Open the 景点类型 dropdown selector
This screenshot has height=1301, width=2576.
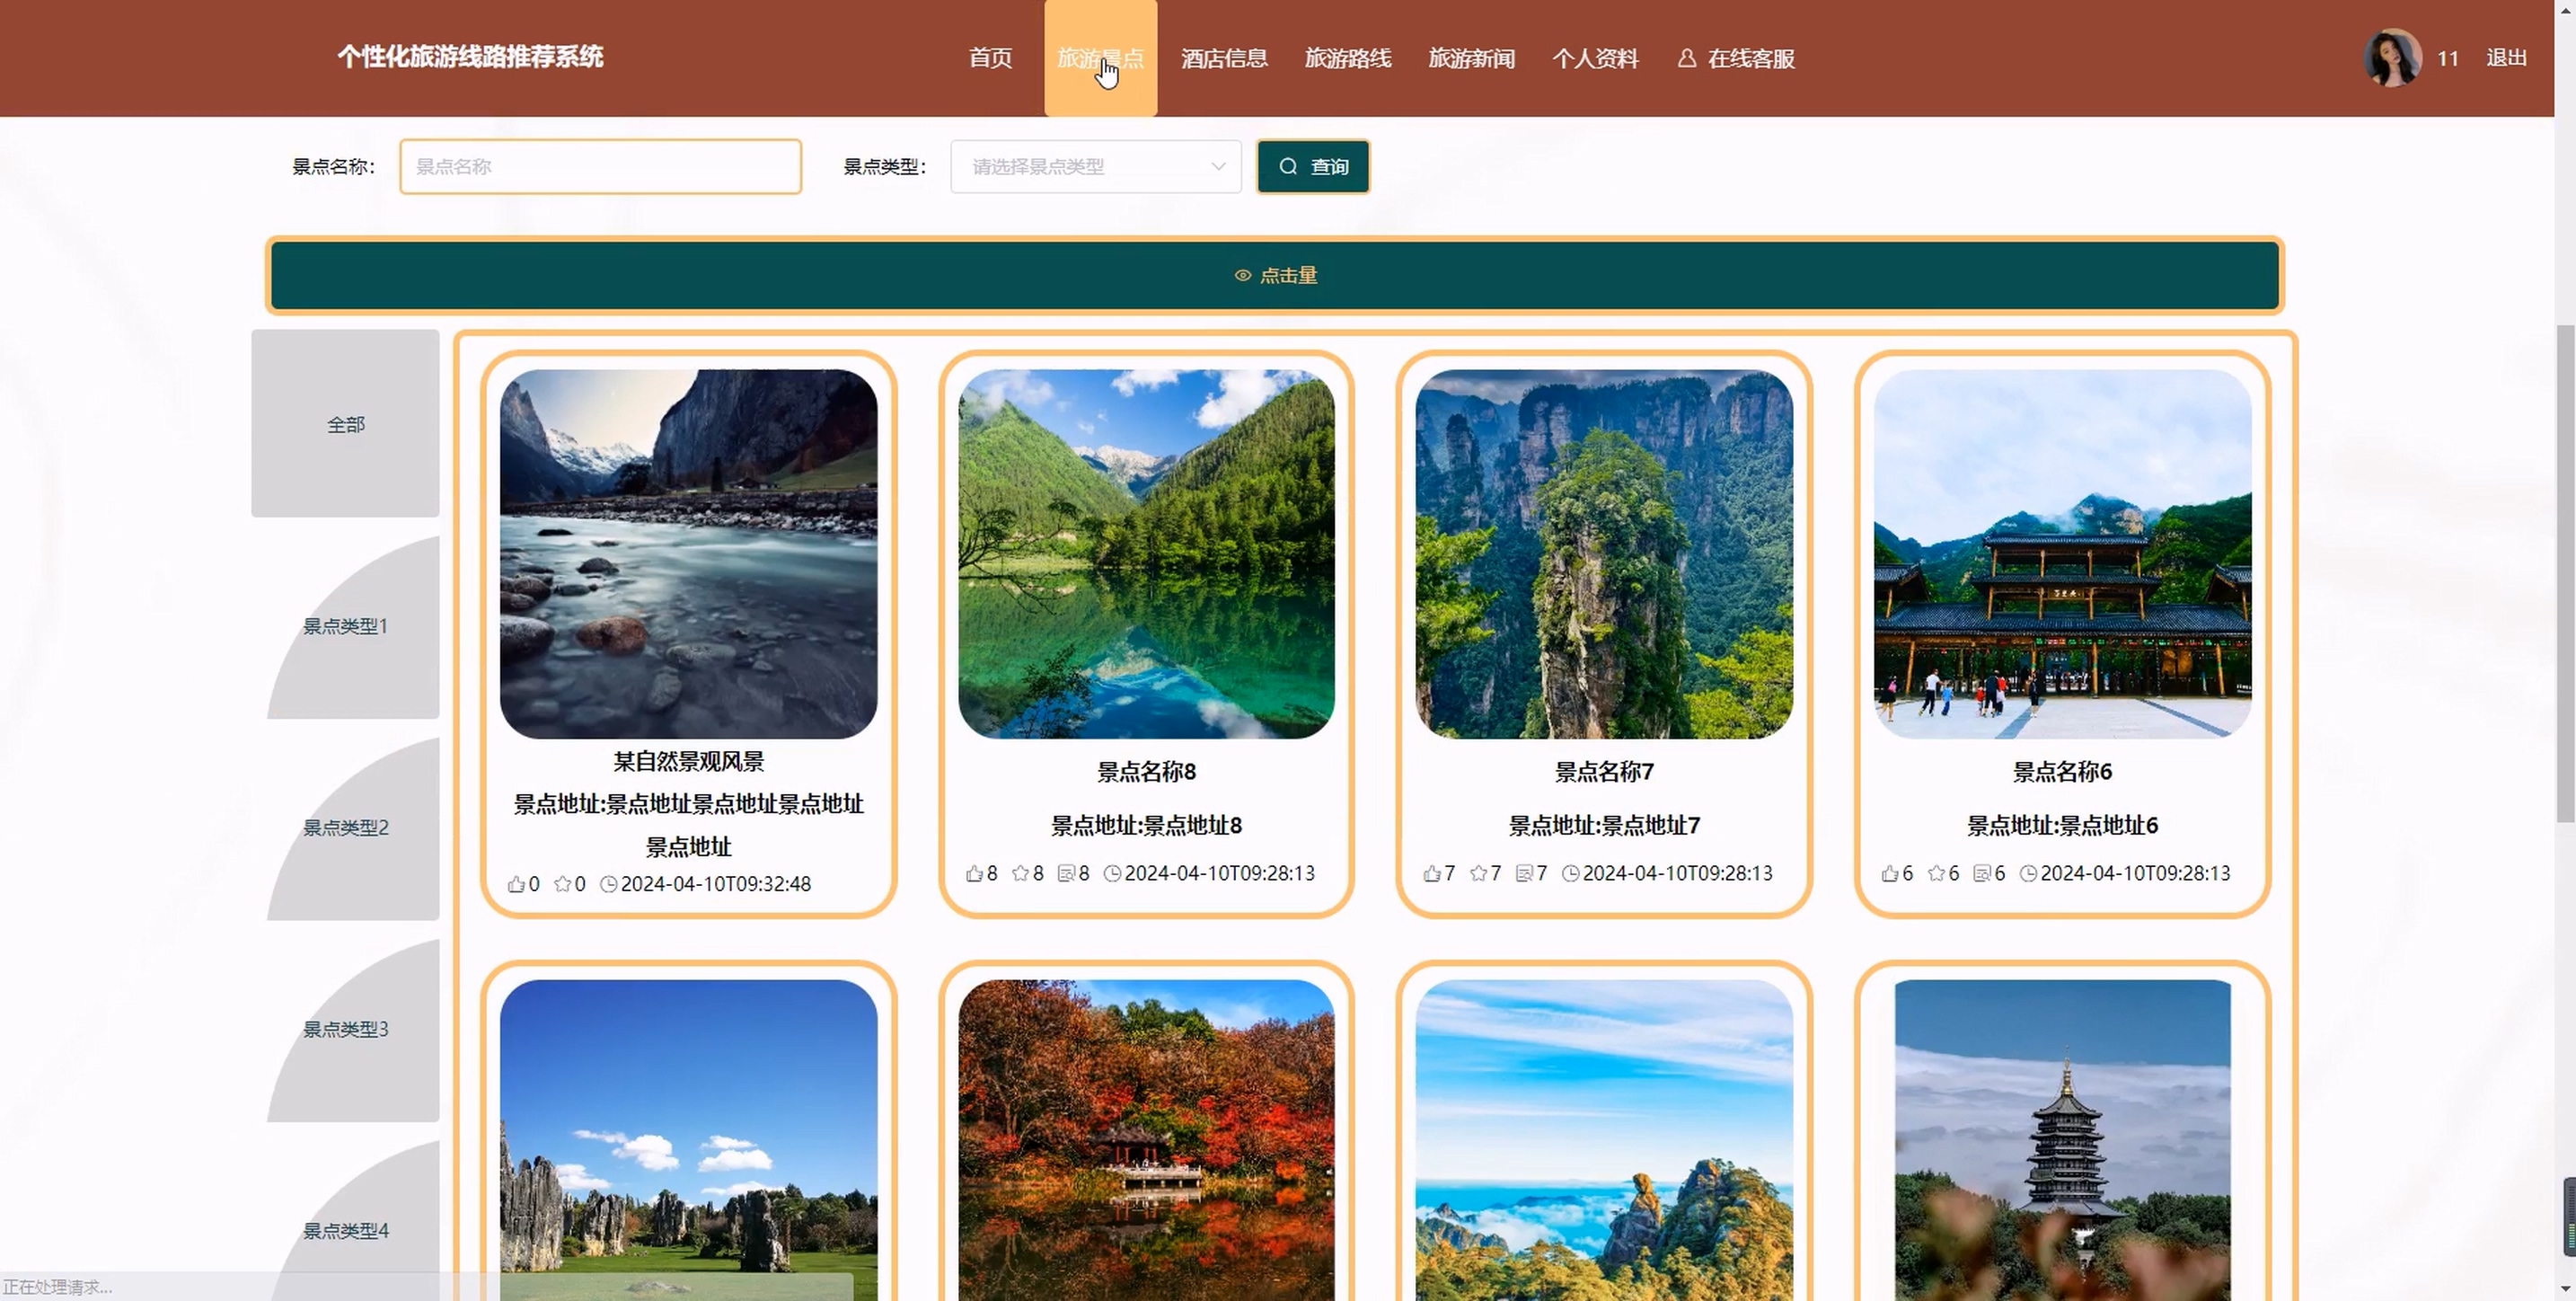click(x=1096, y=166)
